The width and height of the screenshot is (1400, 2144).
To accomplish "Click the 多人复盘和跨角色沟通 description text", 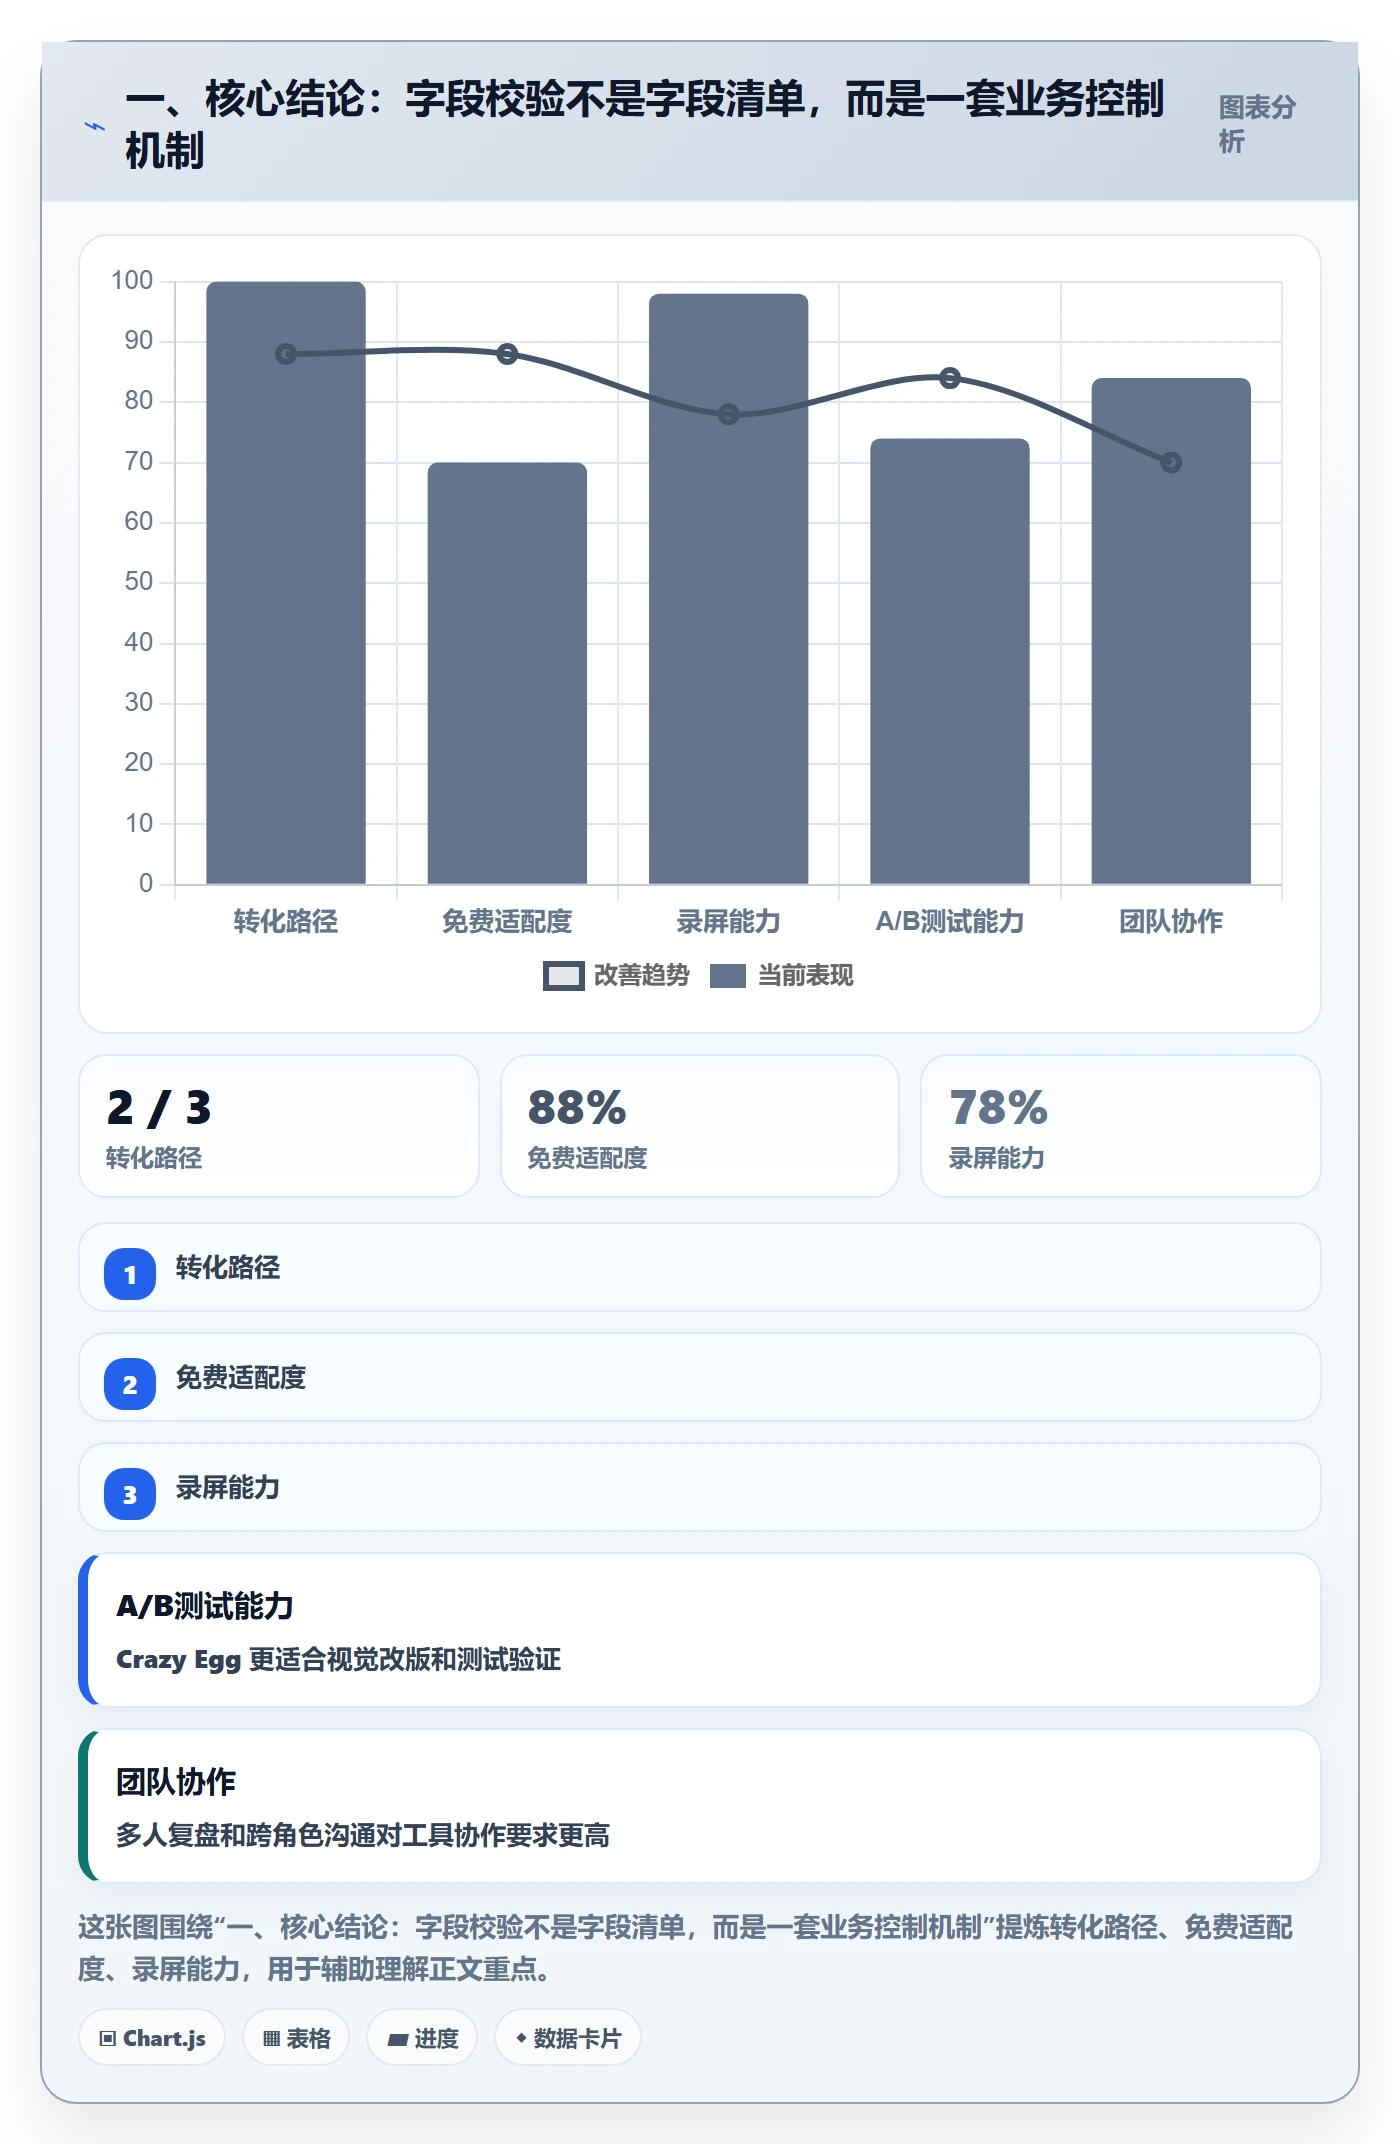I will click(x=363, y=1836).
